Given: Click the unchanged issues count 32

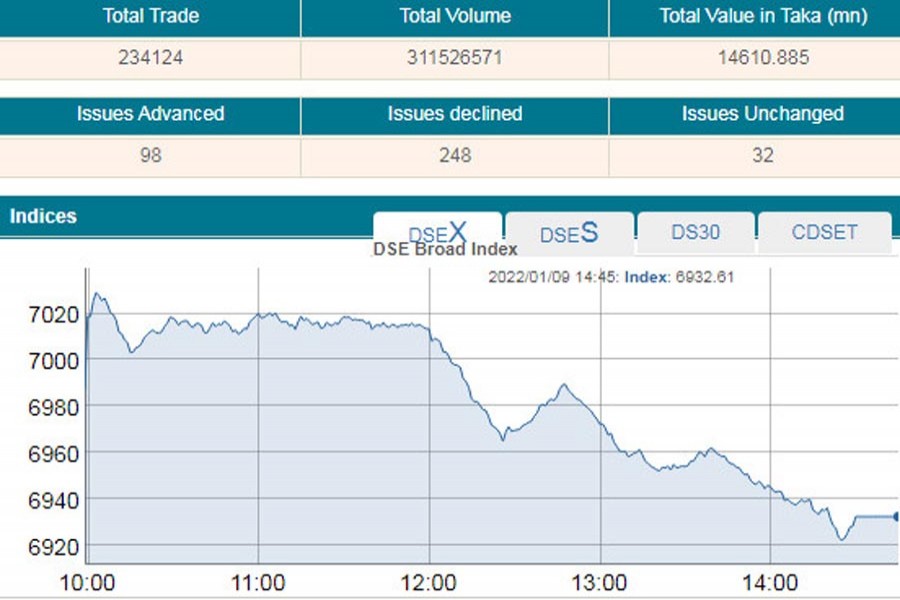Looking at the screenshot, I should [x=763, y=155].
